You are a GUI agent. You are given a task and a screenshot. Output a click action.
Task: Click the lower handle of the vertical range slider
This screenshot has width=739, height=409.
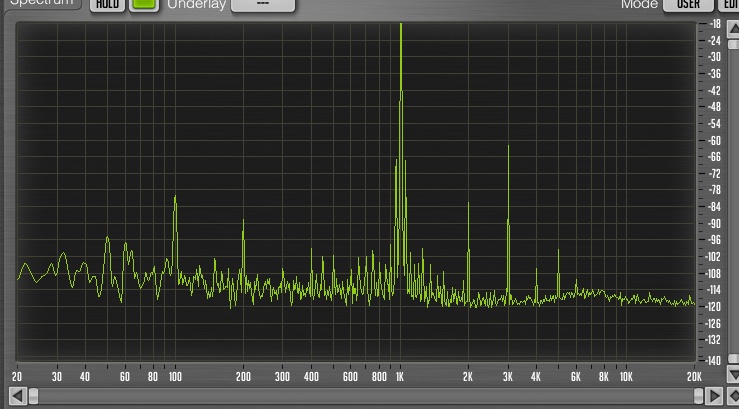pos(733,359)
